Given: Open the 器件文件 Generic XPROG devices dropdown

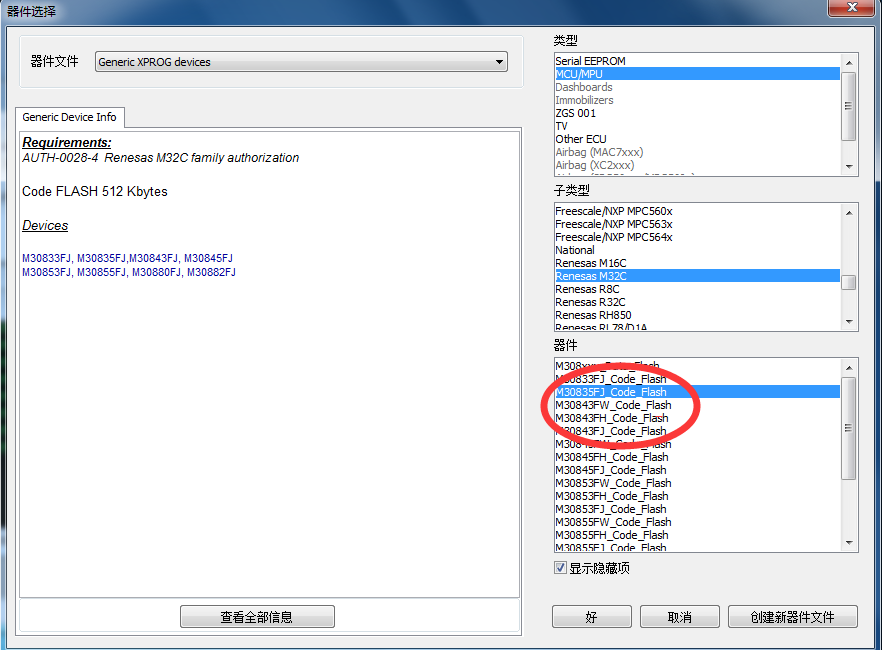Looking at the screenshot, I should pos(301,62).
